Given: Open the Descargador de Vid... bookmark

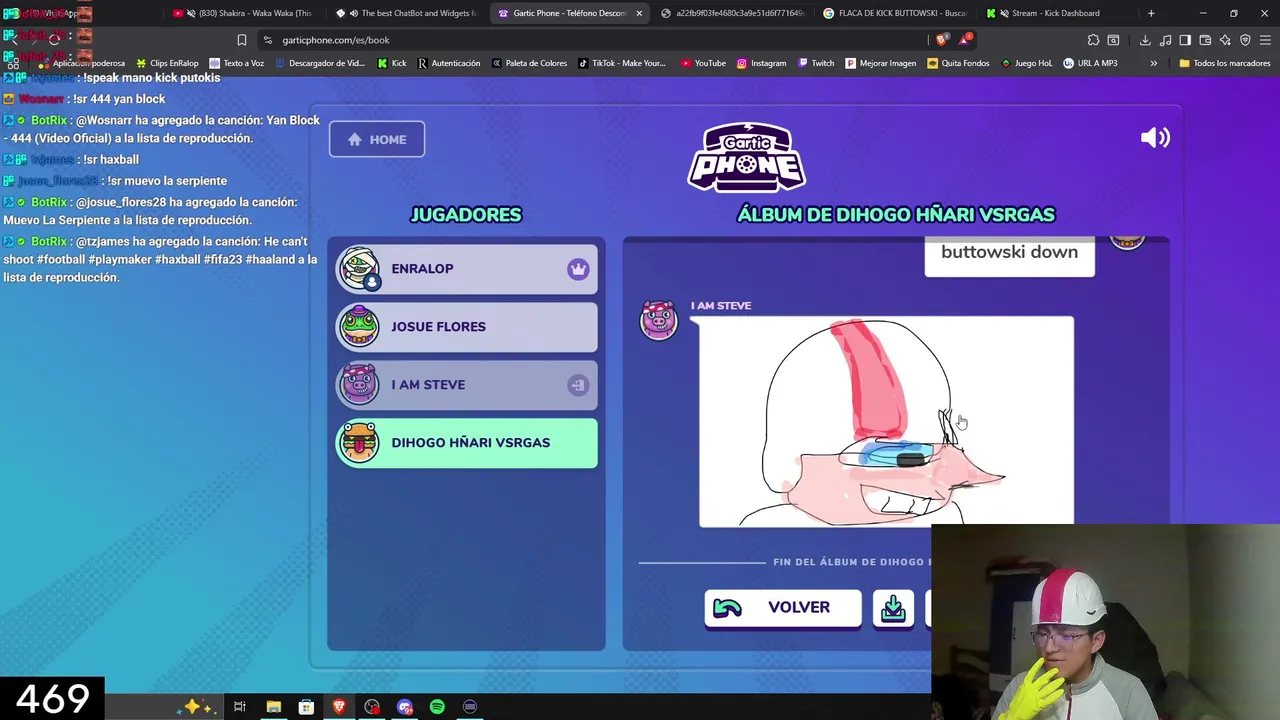Looking at the screenshot, I should tap(320, 63).
